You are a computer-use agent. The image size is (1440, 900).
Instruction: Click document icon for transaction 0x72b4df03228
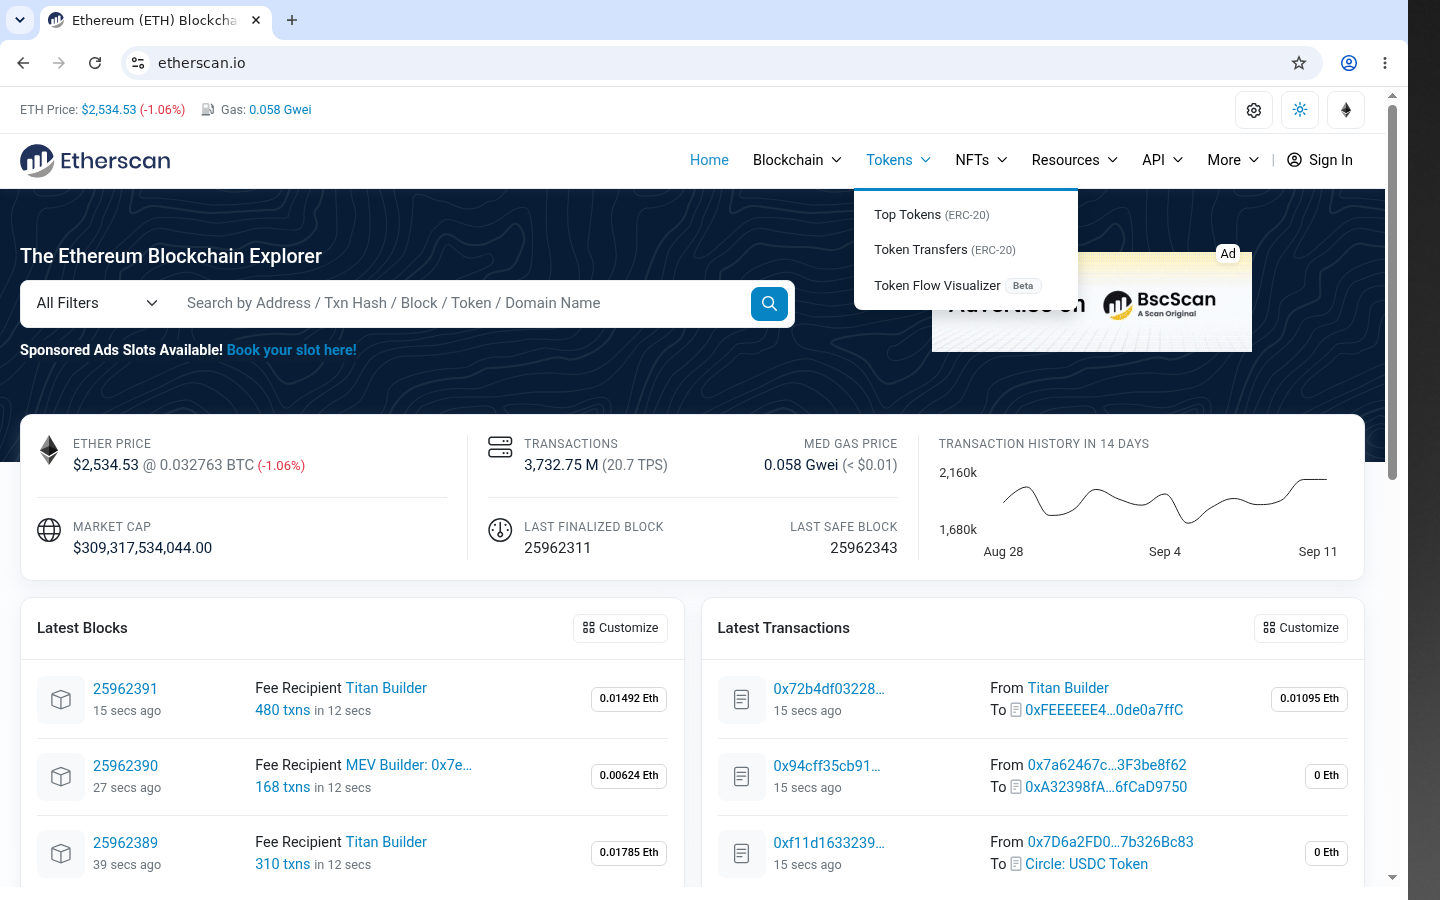pos(741,699)
